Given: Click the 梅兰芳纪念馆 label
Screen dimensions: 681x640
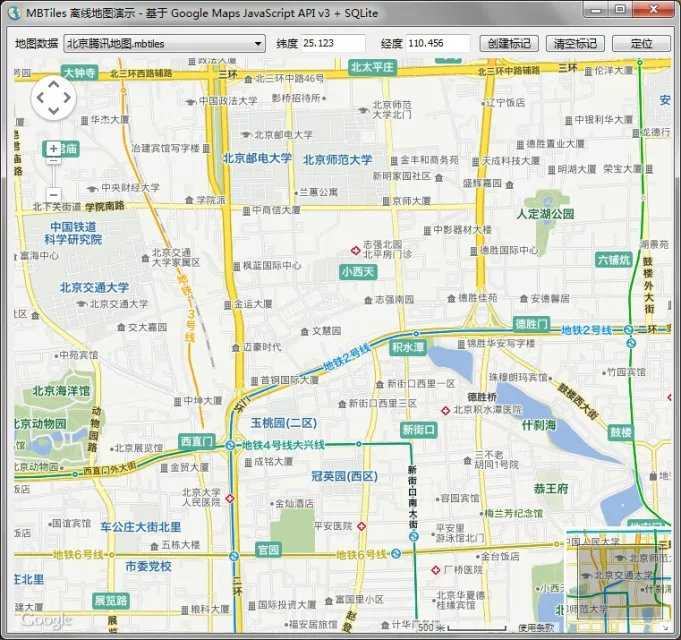Looking at the screenshot, I should coord(513,514).
